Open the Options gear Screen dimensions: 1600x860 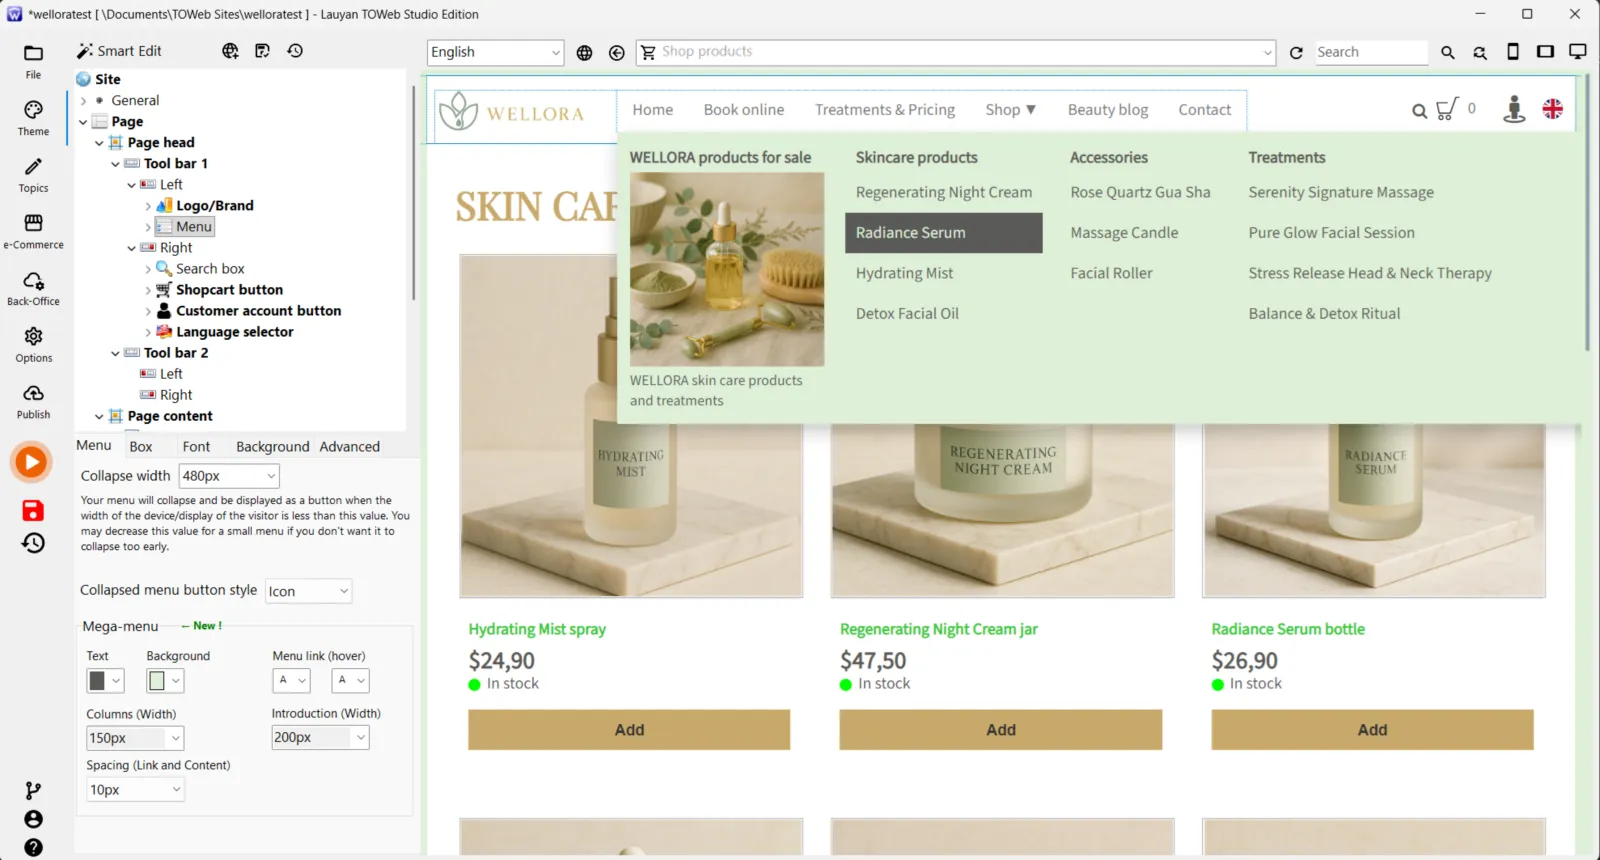coord(33,345)
